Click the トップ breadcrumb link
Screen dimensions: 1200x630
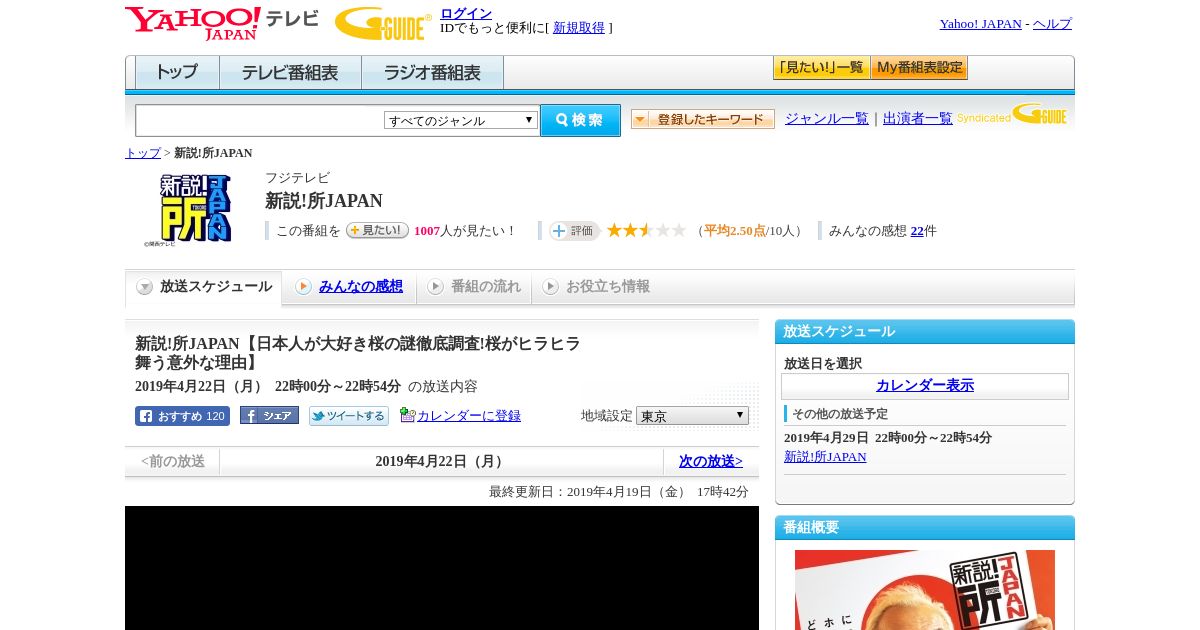click(x=142, y=153)
